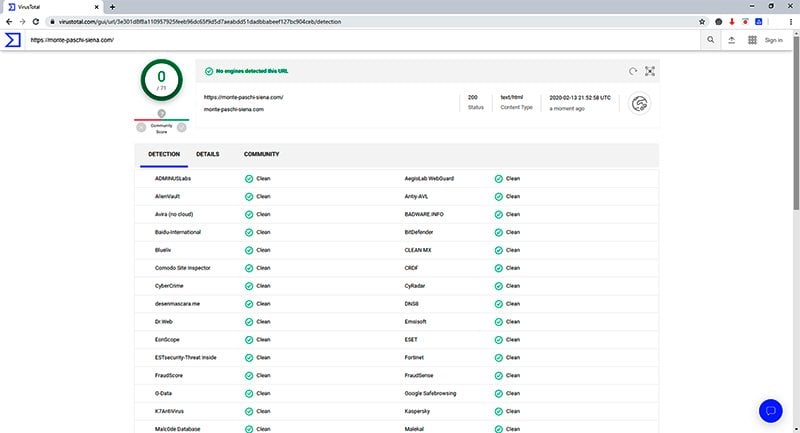
Task: Switch to the DETECTION tab
Action: [164, 154]
